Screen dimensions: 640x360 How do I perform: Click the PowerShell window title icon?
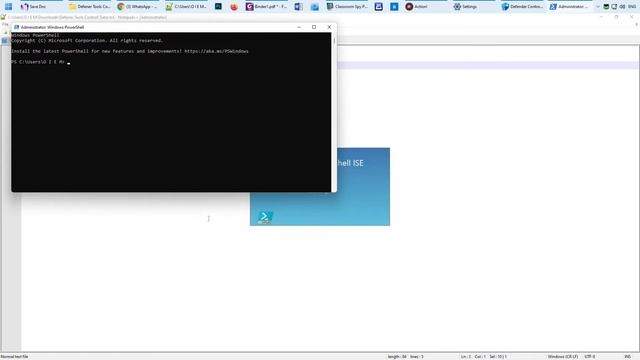[x=16, y=27]
